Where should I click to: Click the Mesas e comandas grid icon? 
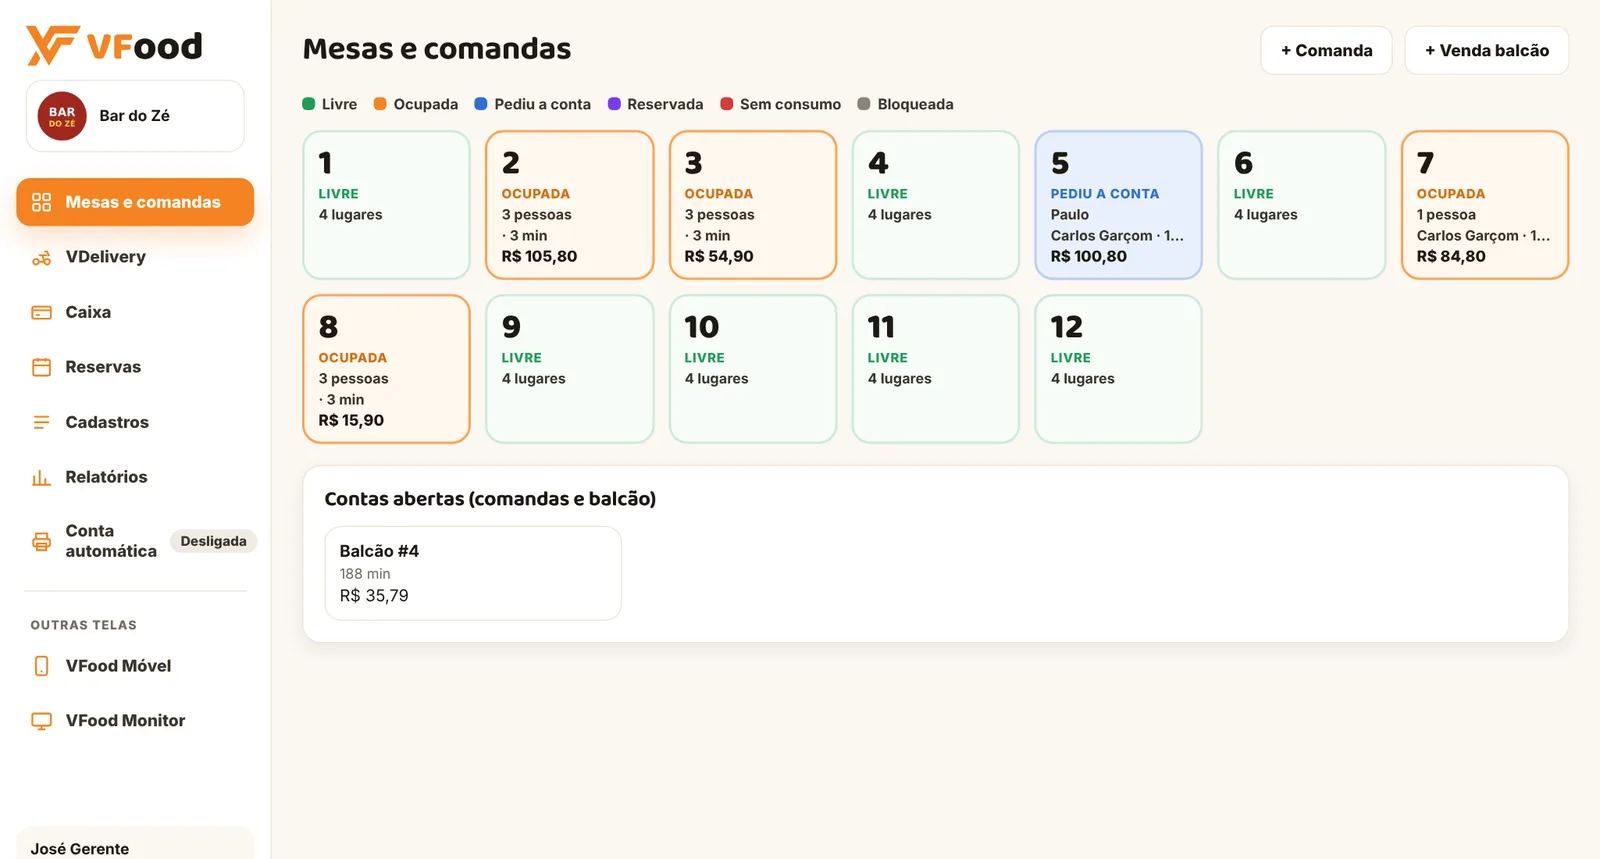[41, 202]
